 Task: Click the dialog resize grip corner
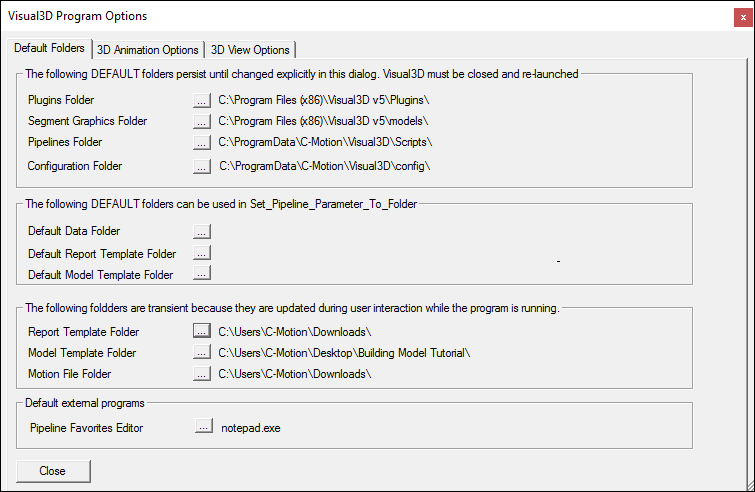[750, 486]
